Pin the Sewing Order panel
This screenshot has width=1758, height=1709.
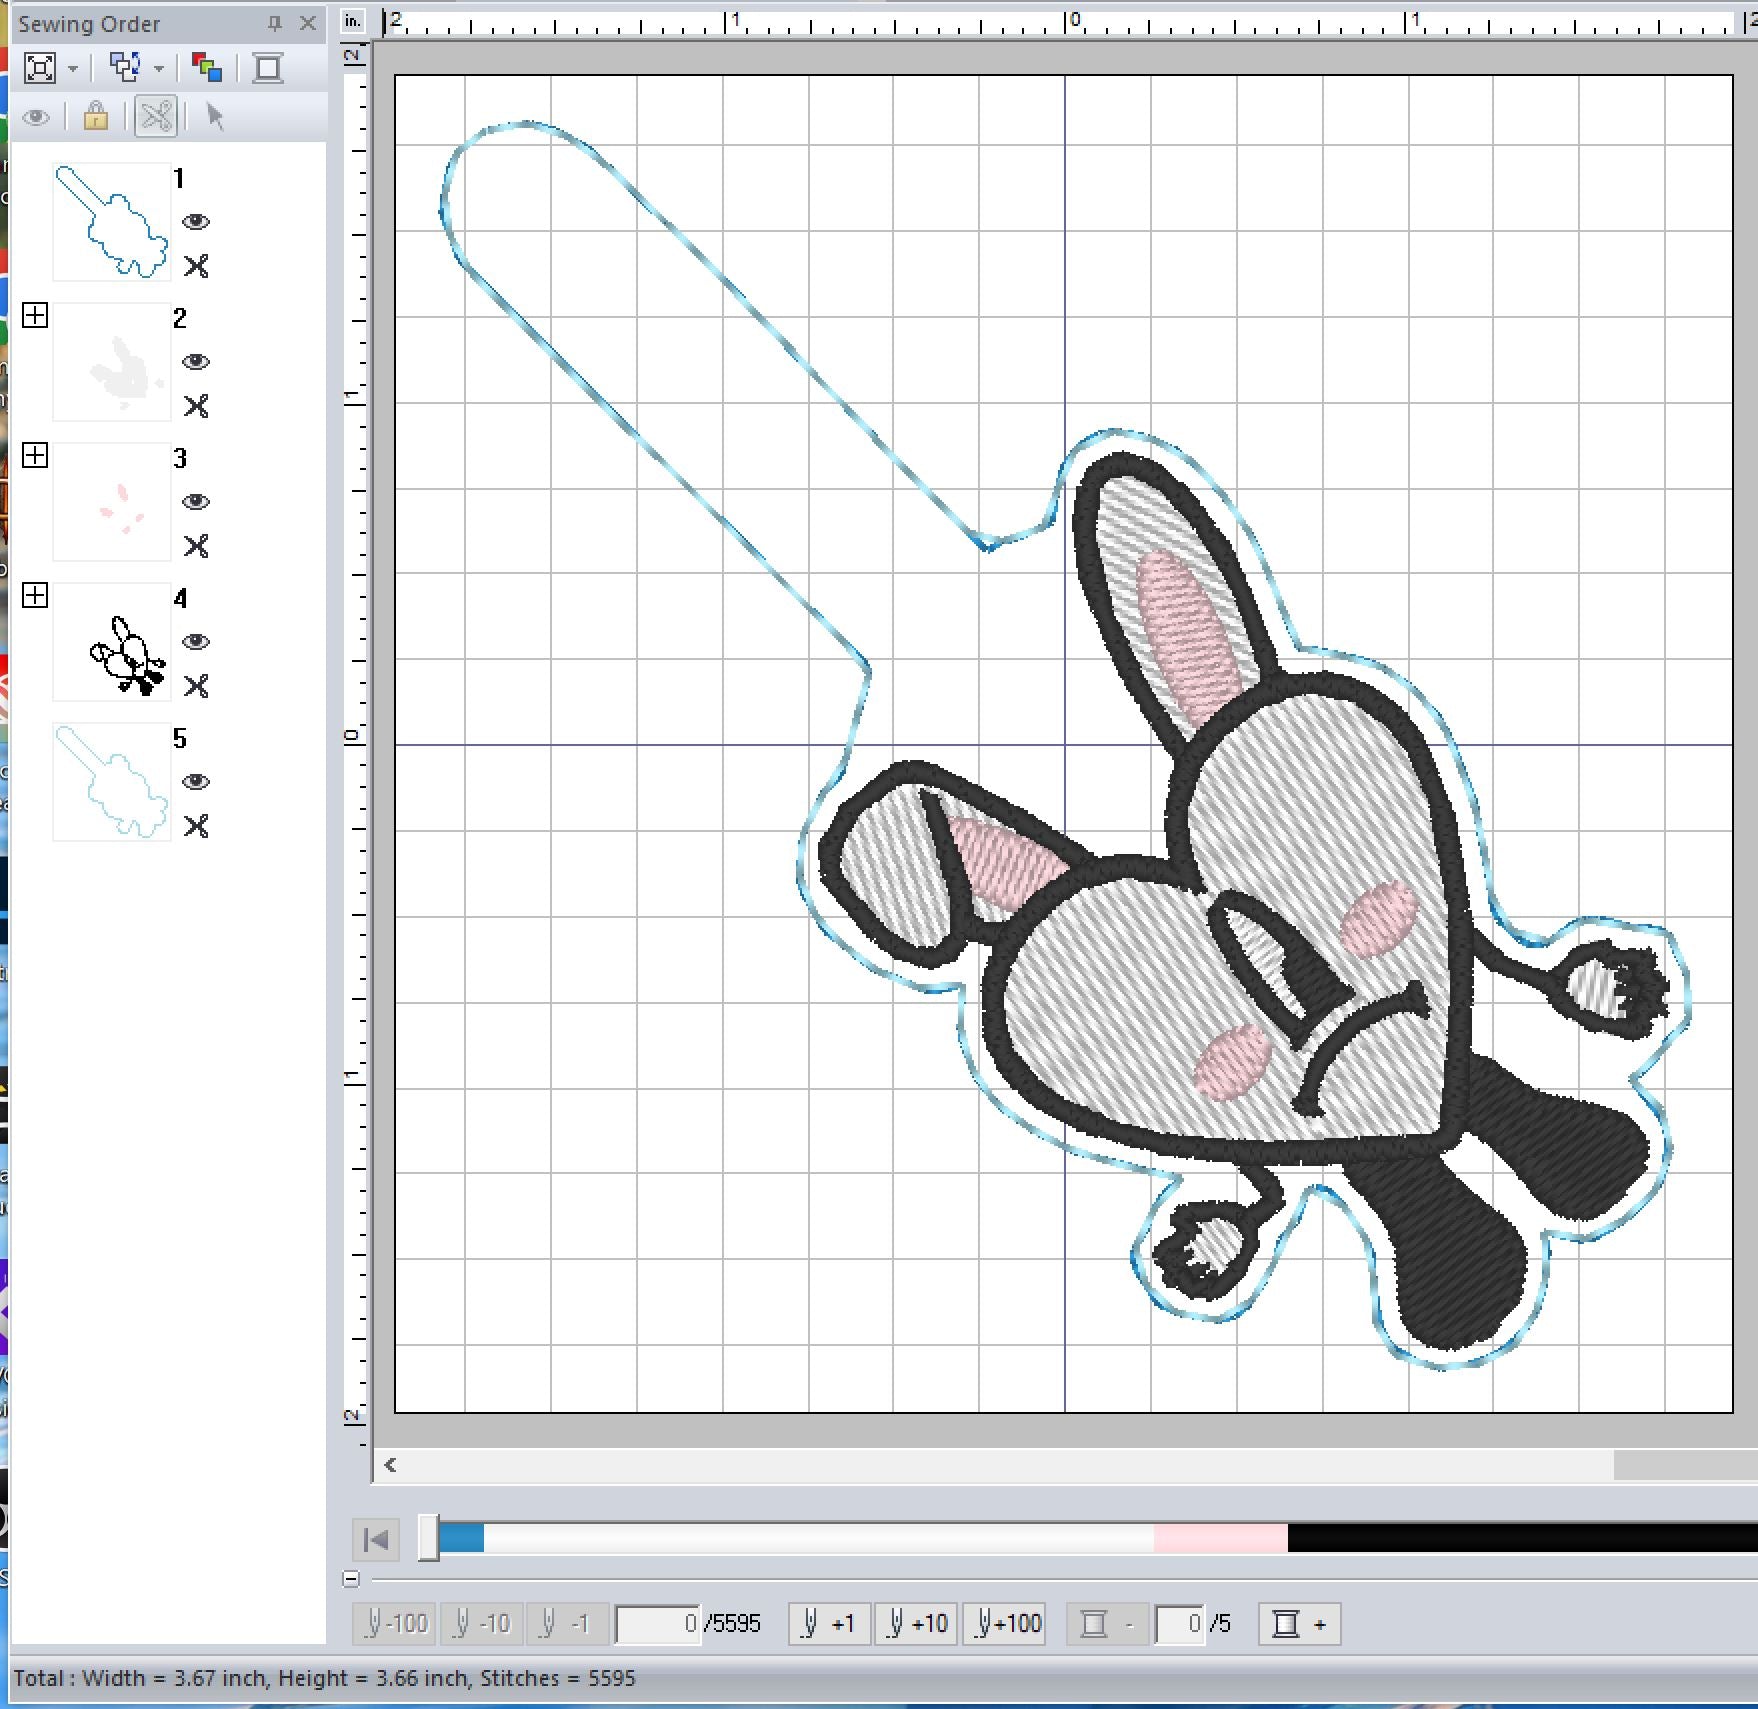coord(275,23)
